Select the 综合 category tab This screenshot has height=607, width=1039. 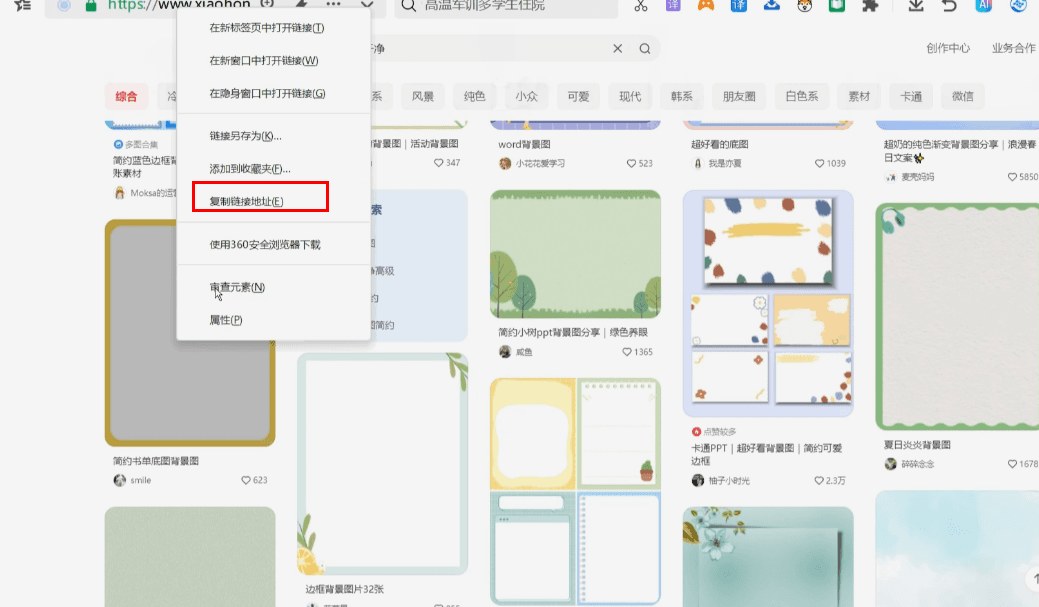pyautogui.click(x=126, y=97)
